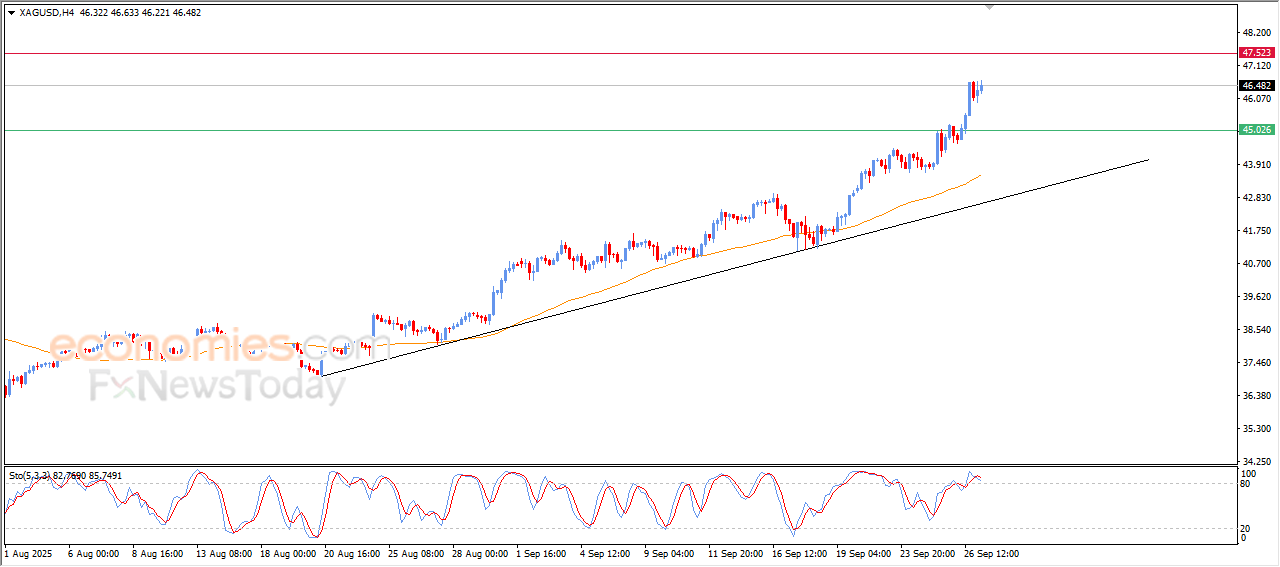
Task: Click the 26 Sep 12:00 date label
Action: click(x=993, y=552)
